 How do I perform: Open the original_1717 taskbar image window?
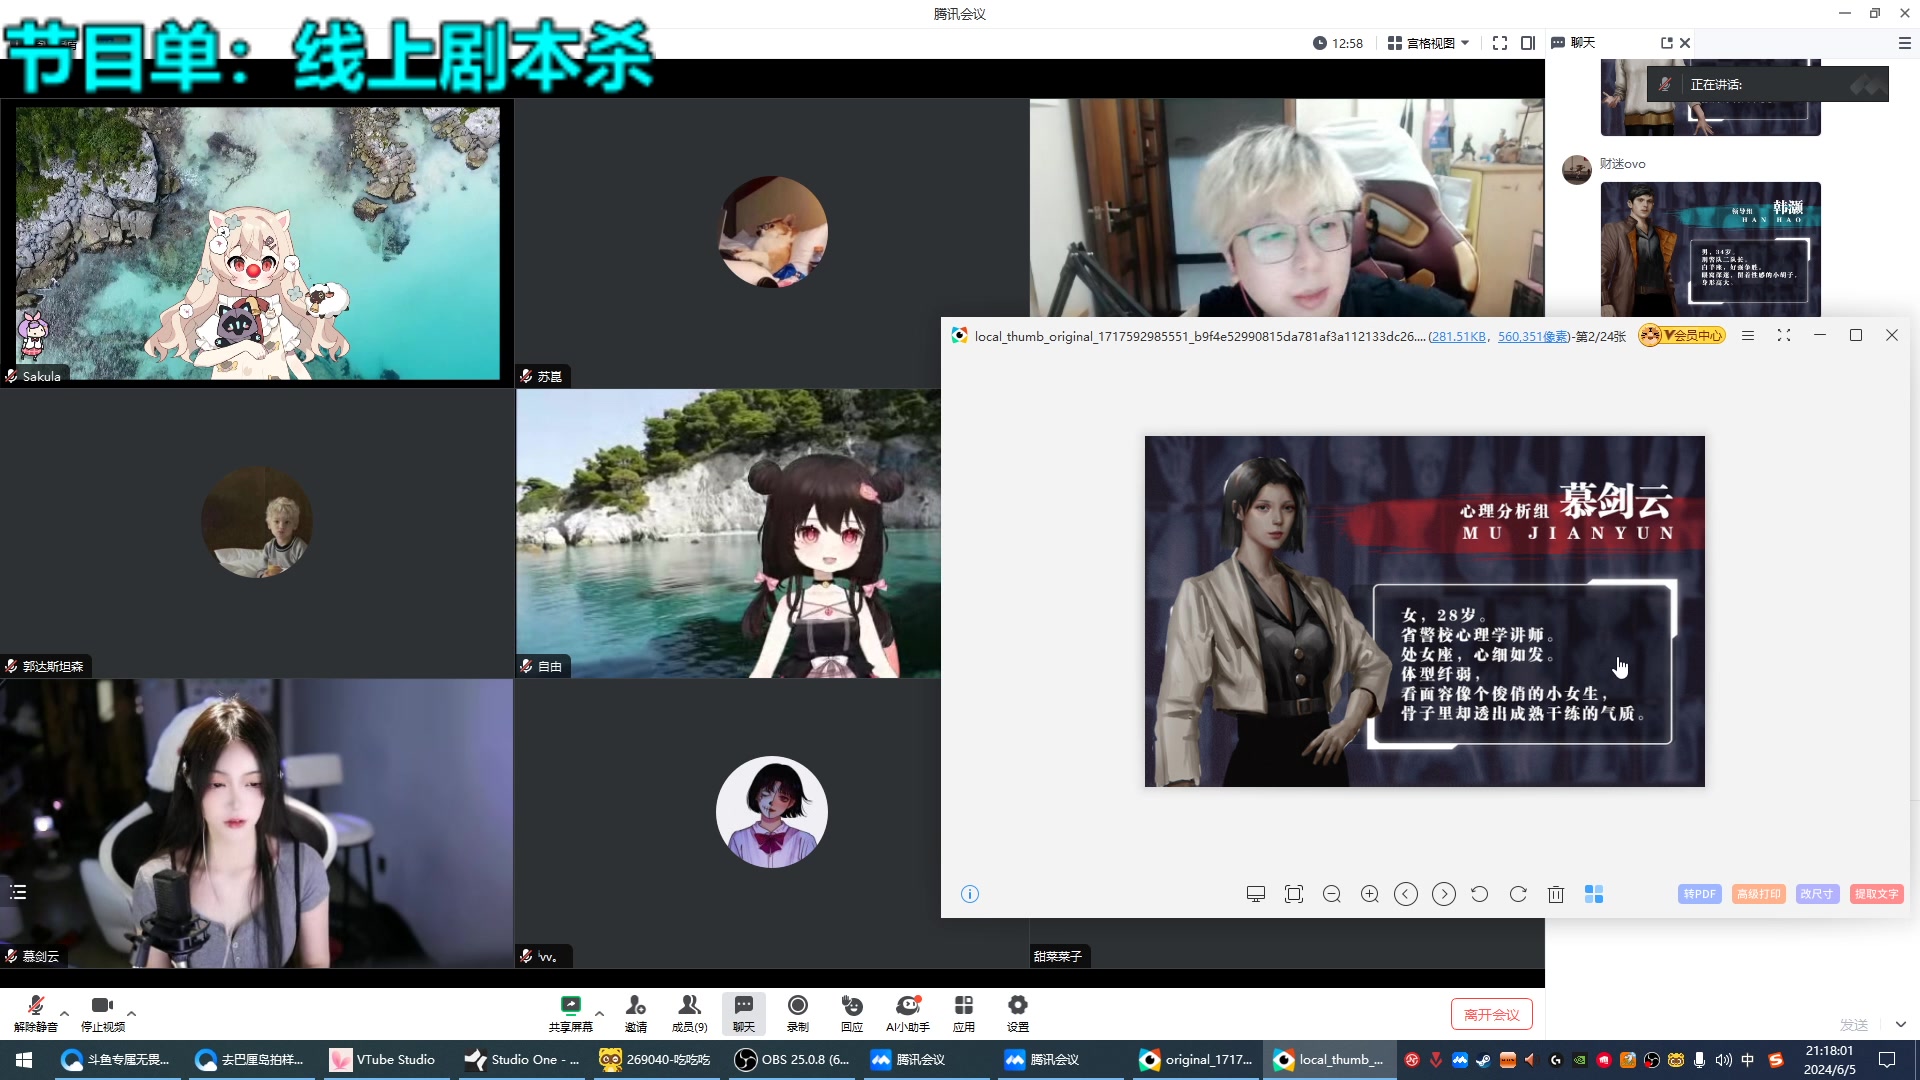coord(1196,1059)
